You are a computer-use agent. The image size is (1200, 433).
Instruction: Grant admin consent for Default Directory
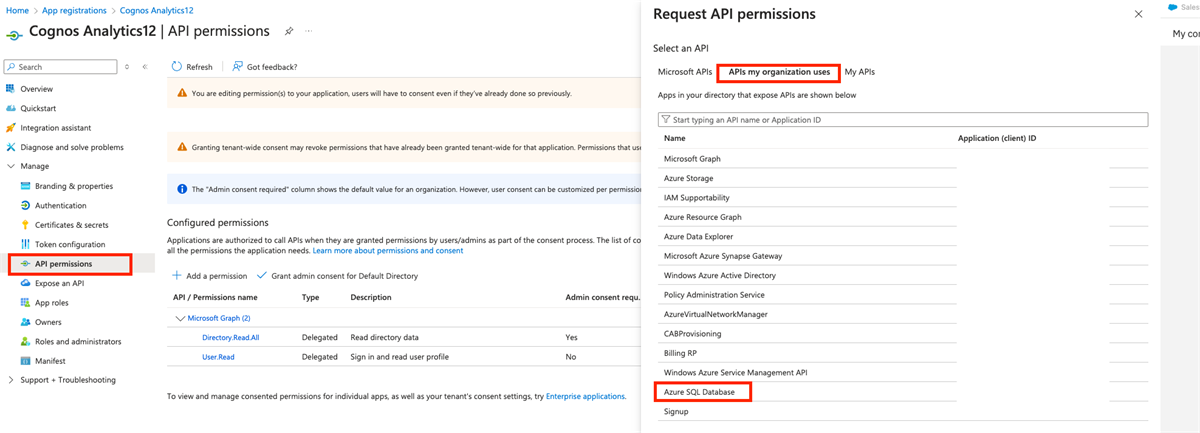coord(338,276)
